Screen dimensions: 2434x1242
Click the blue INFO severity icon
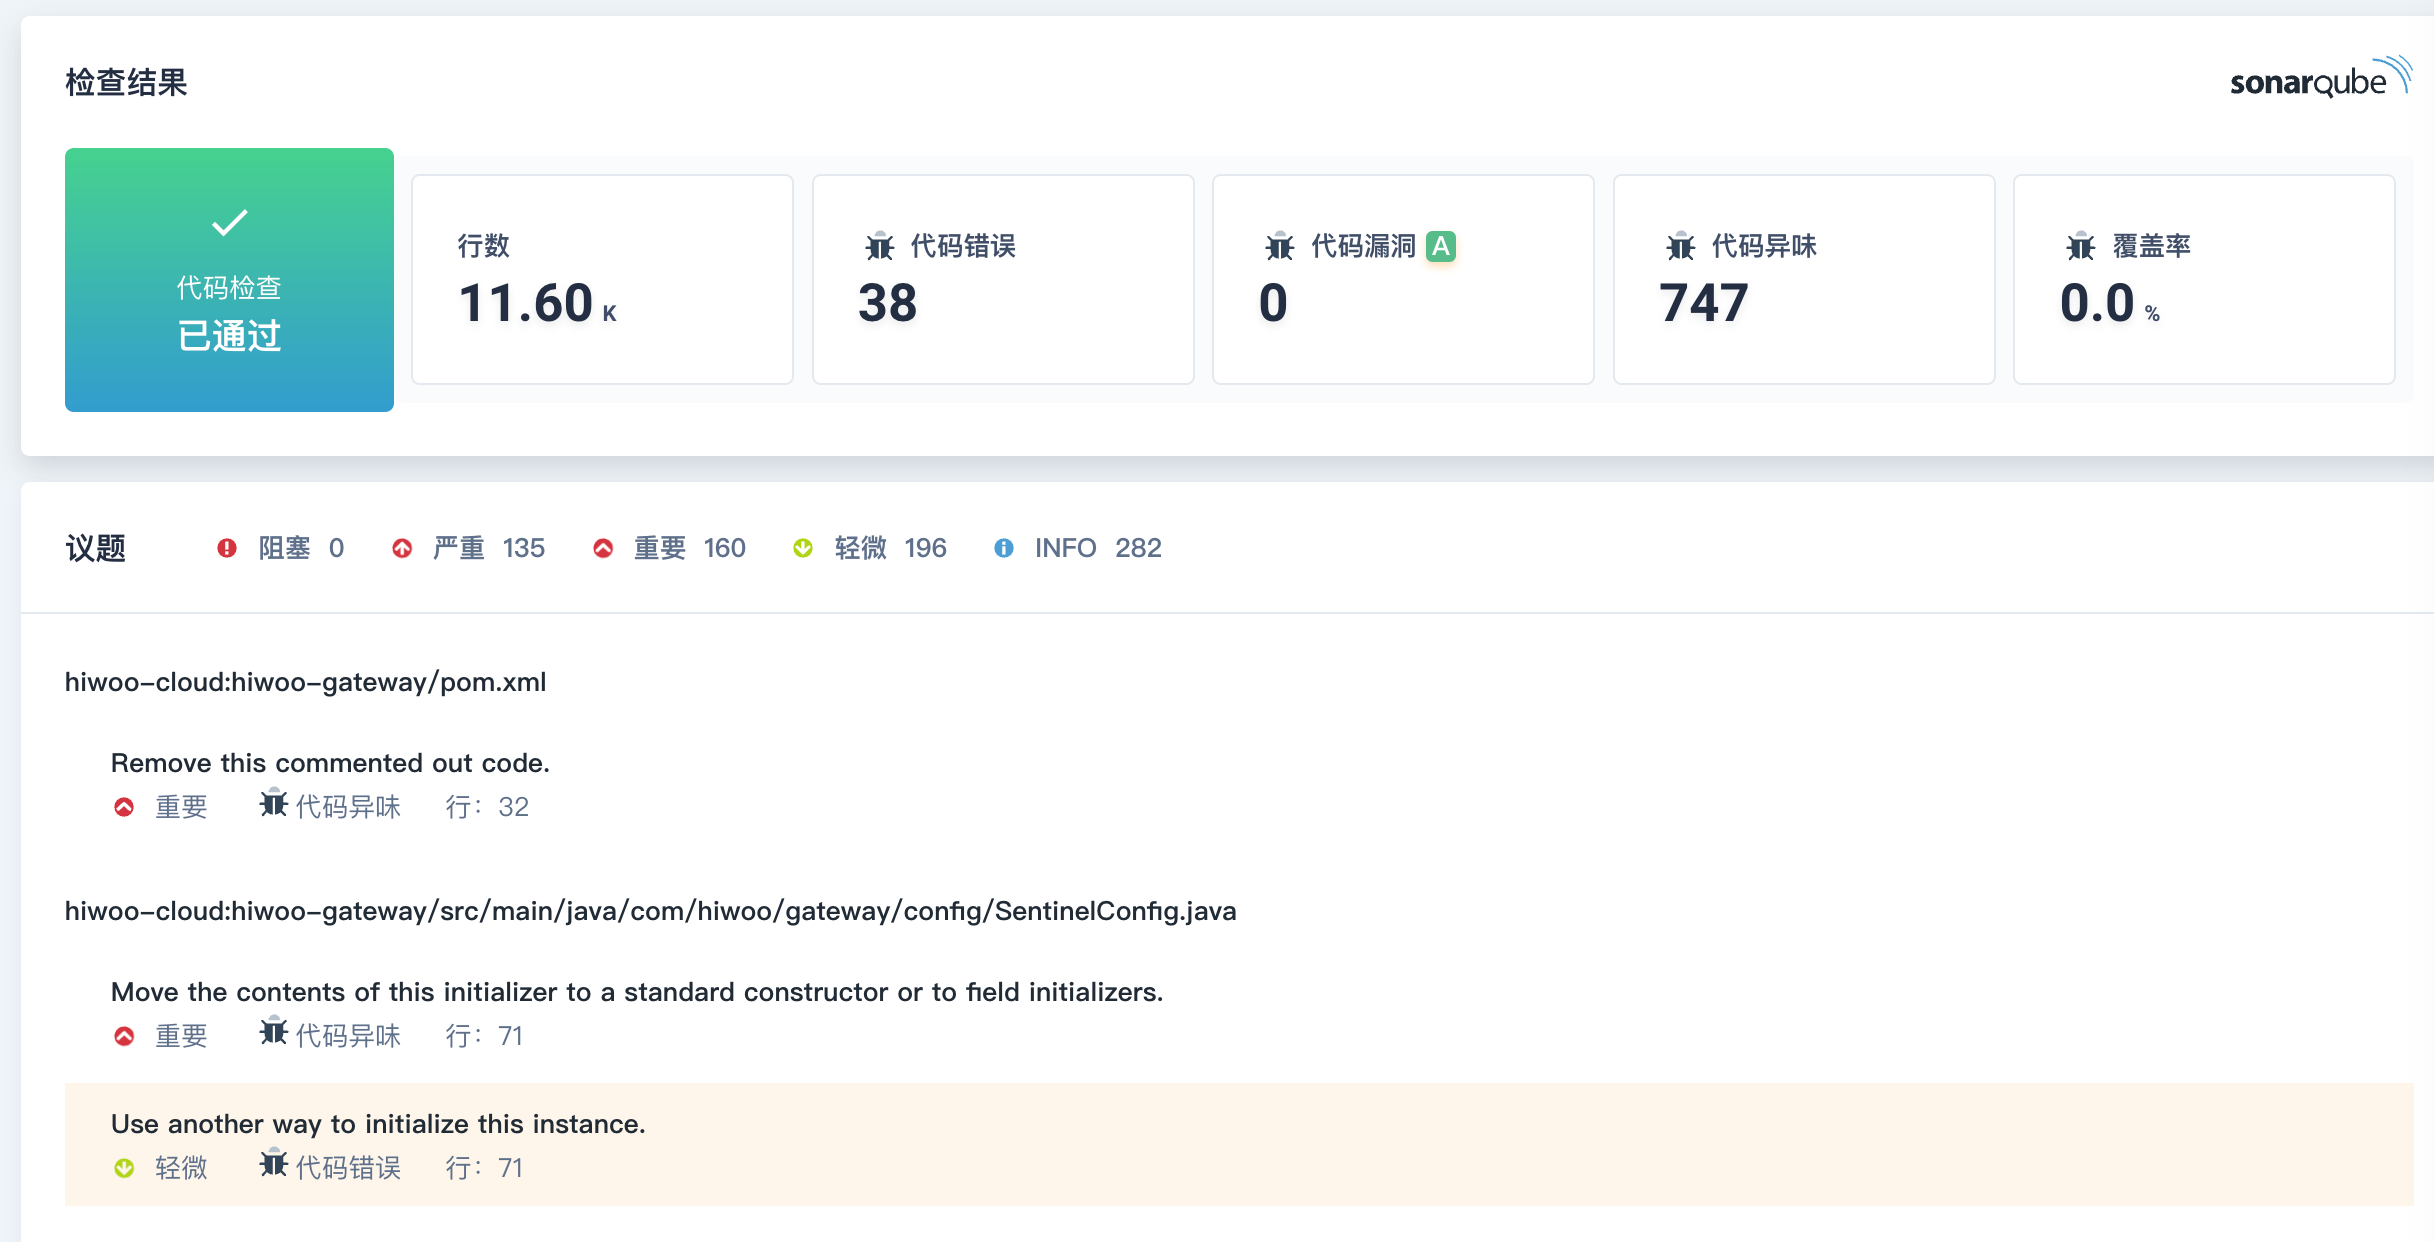[x=1003, y=548]
